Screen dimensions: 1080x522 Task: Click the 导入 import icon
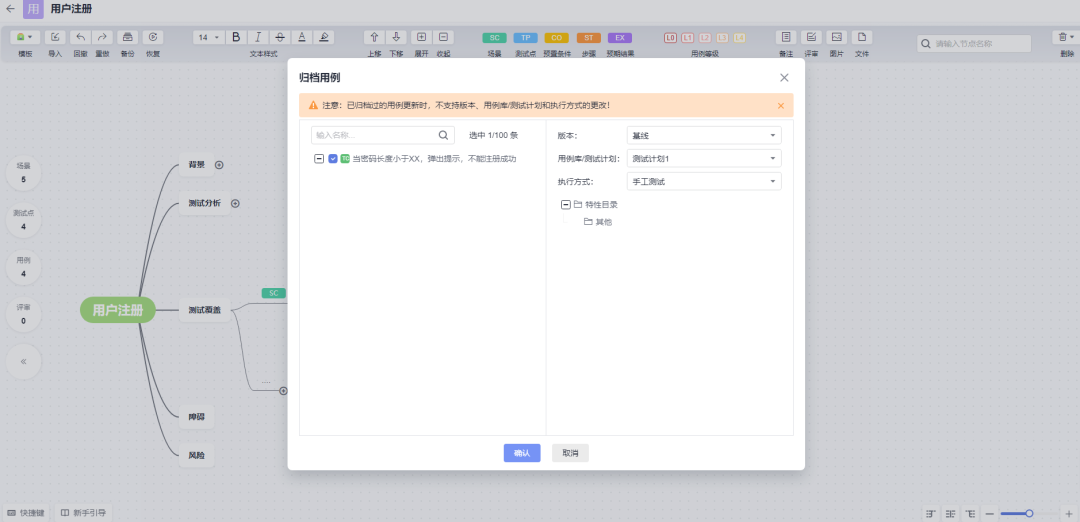click(55, 37)
